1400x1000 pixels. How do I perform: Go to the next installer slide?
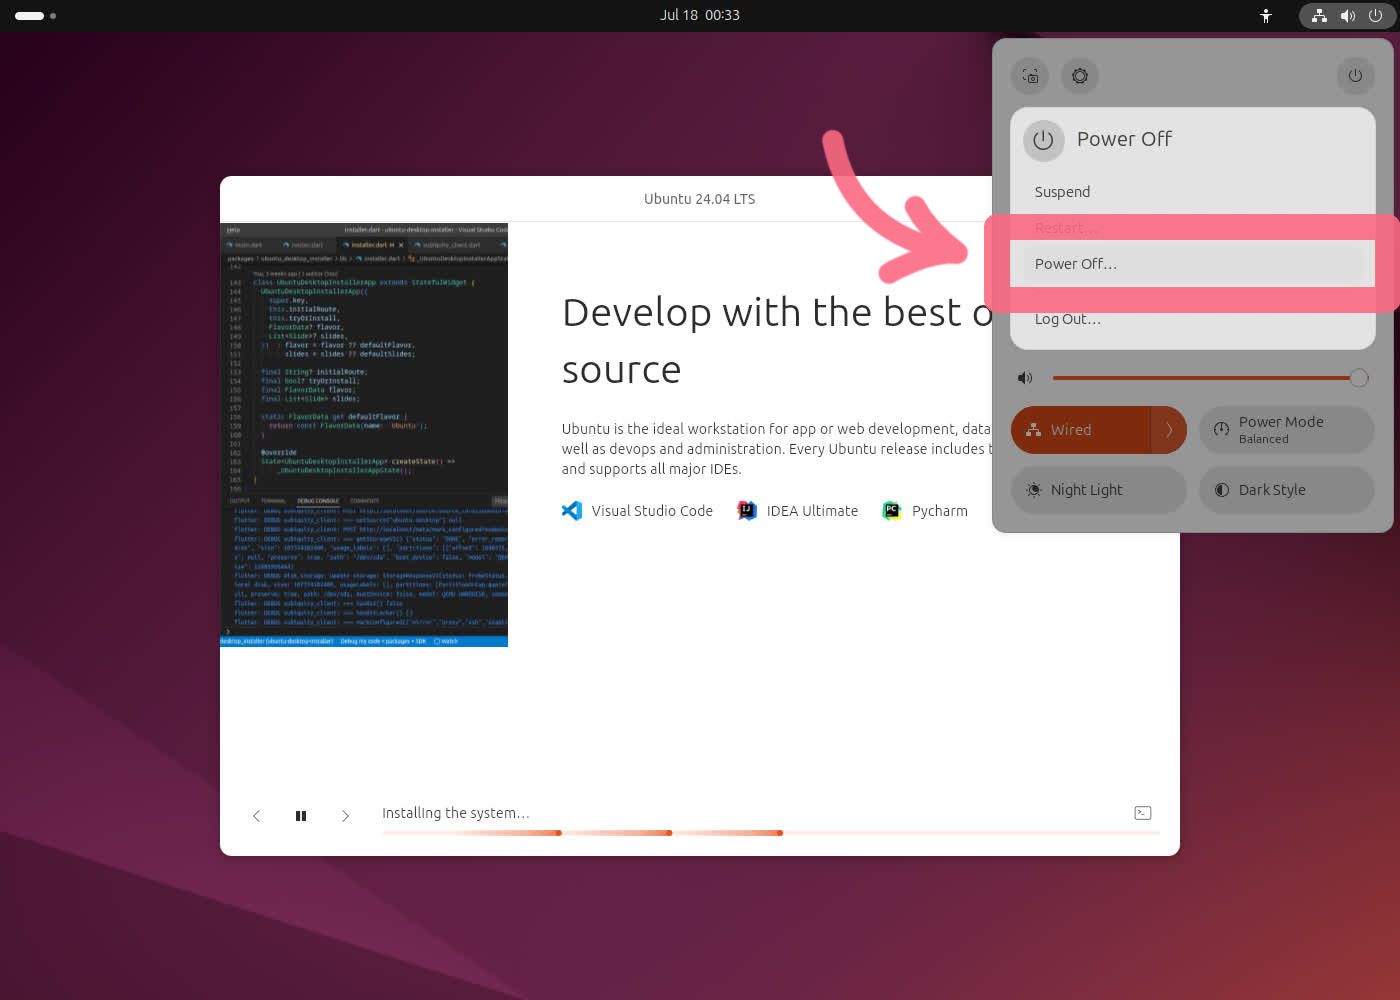(x=345, y=816)
